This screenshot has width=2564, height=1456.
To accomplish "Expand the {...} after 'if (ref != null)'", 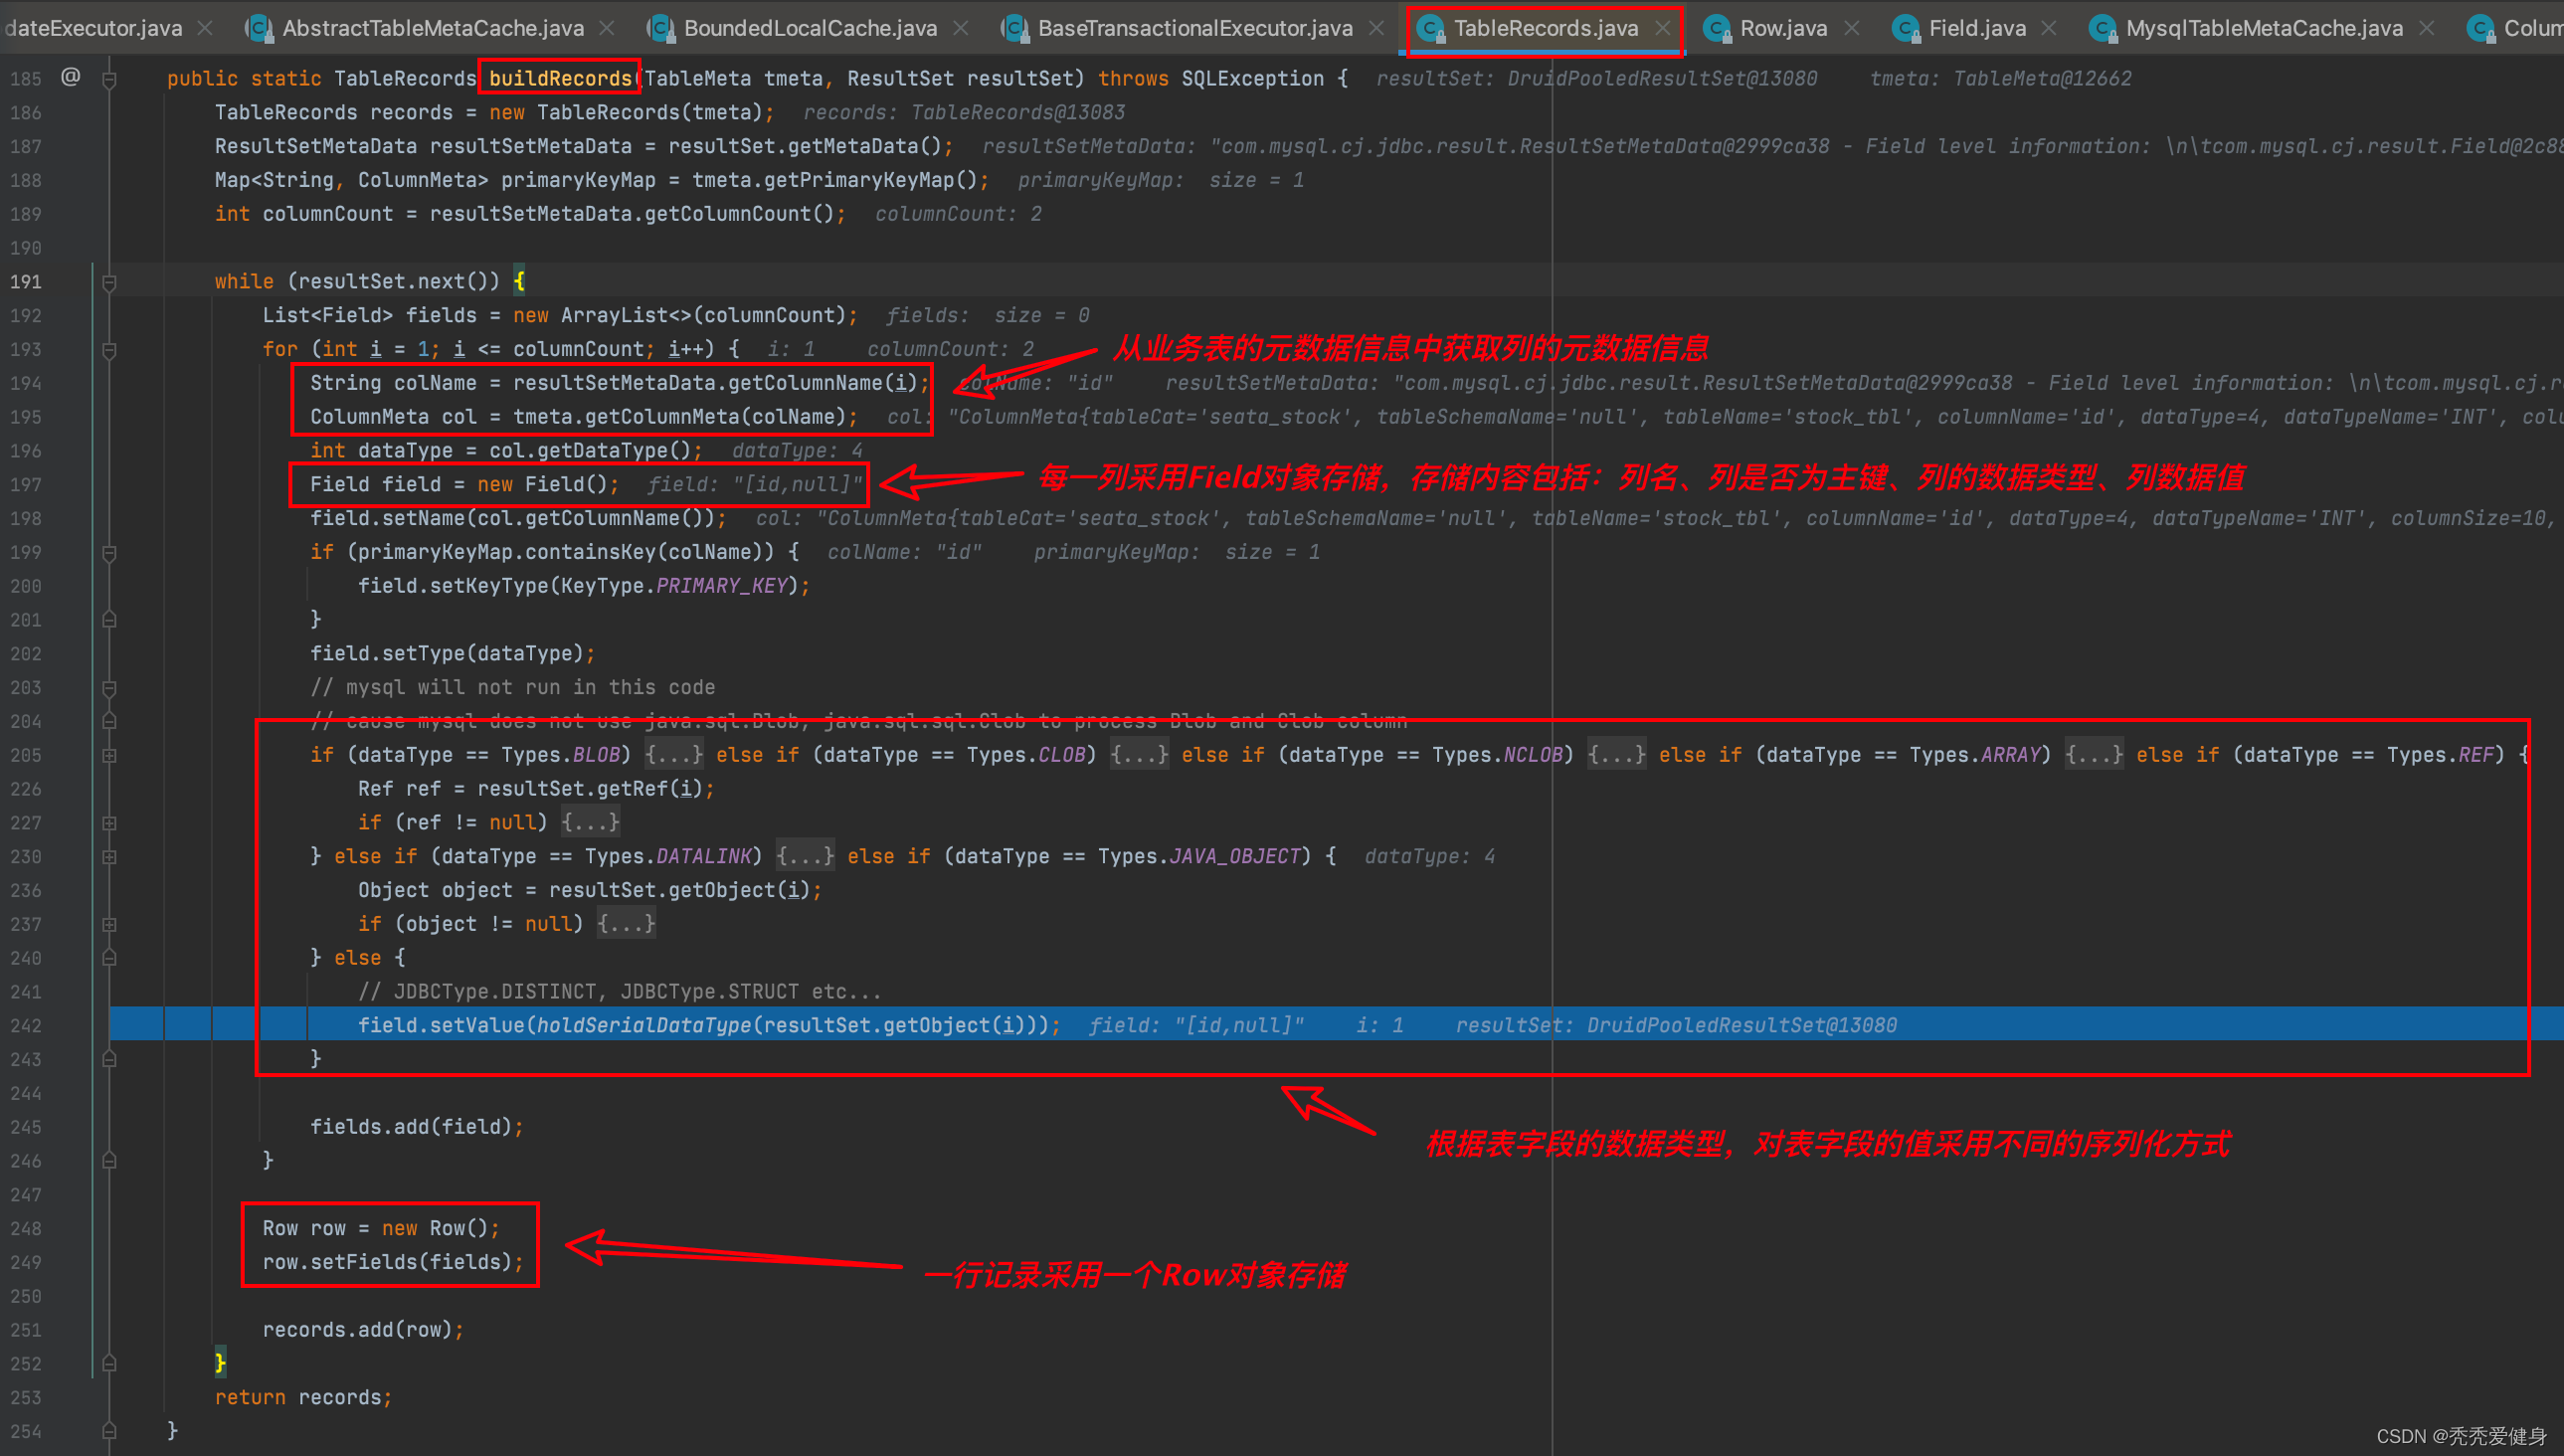I will pyautogui.click(x=591, y=822).
